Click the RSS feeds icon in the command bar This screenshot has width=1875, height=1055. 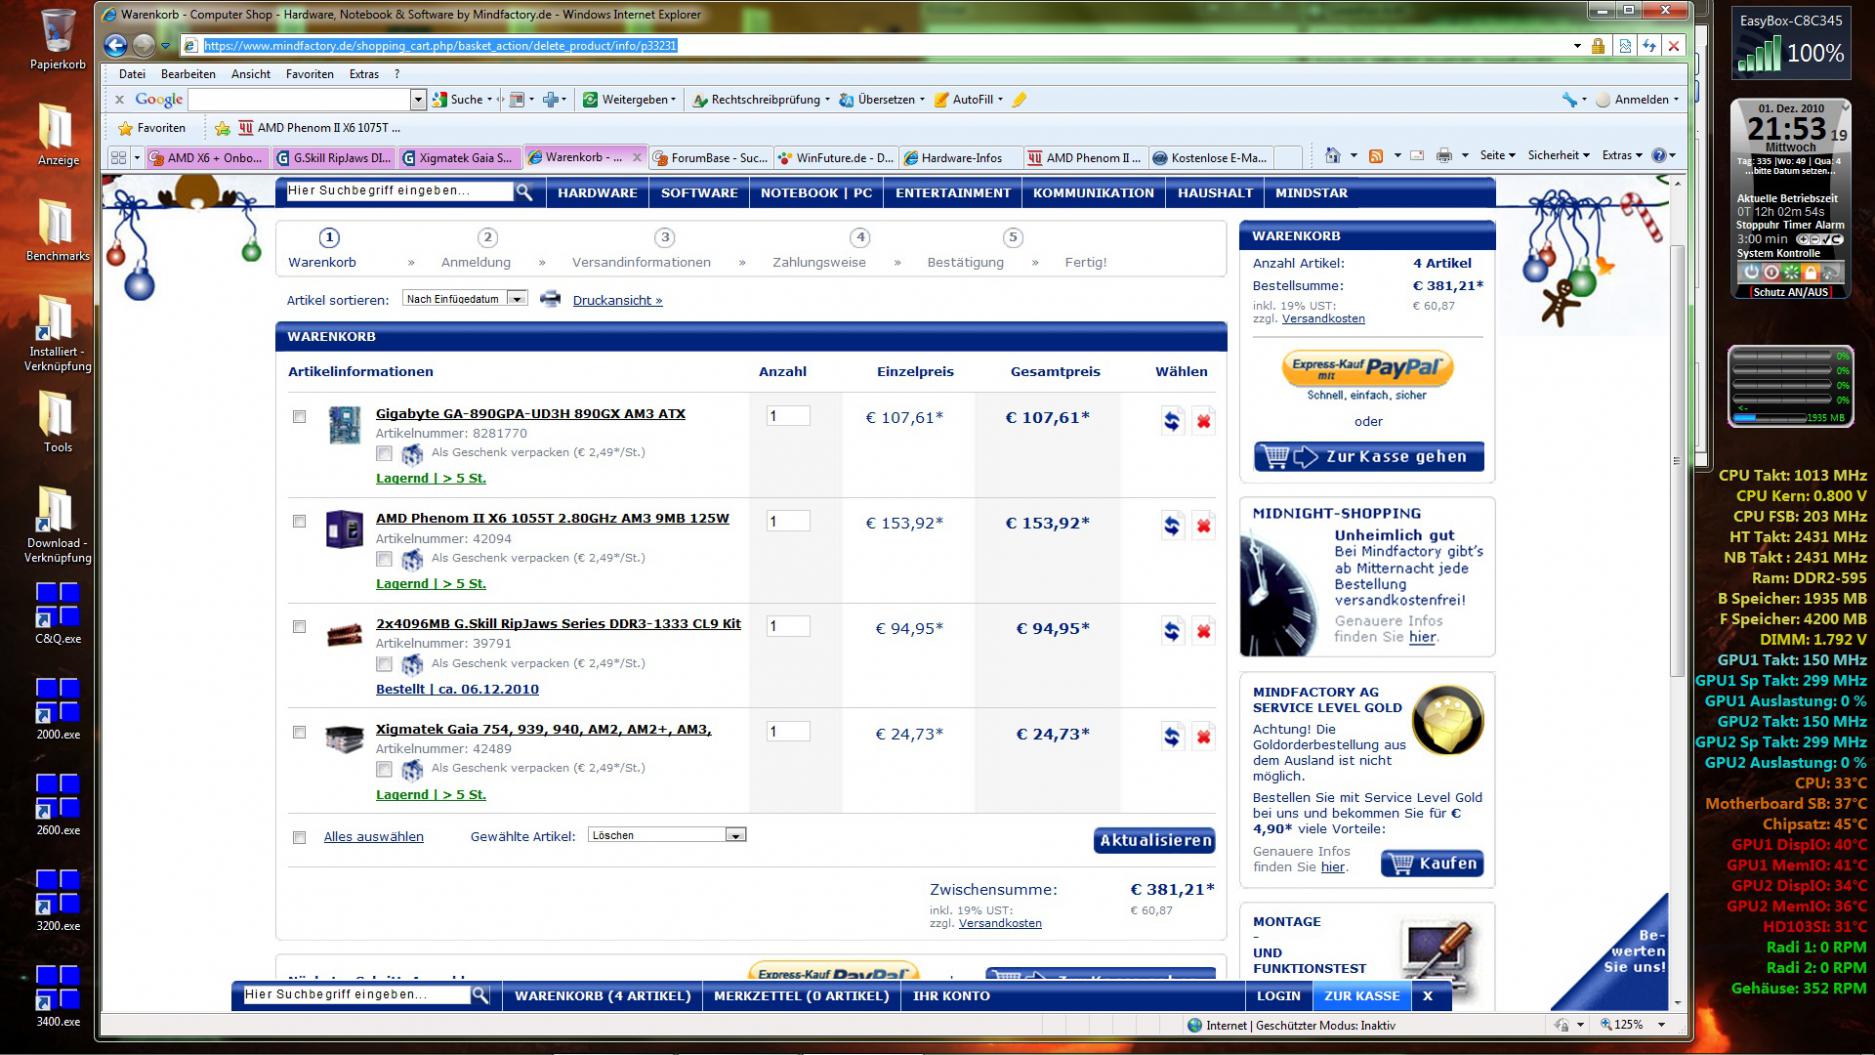tap(1376, 155)
